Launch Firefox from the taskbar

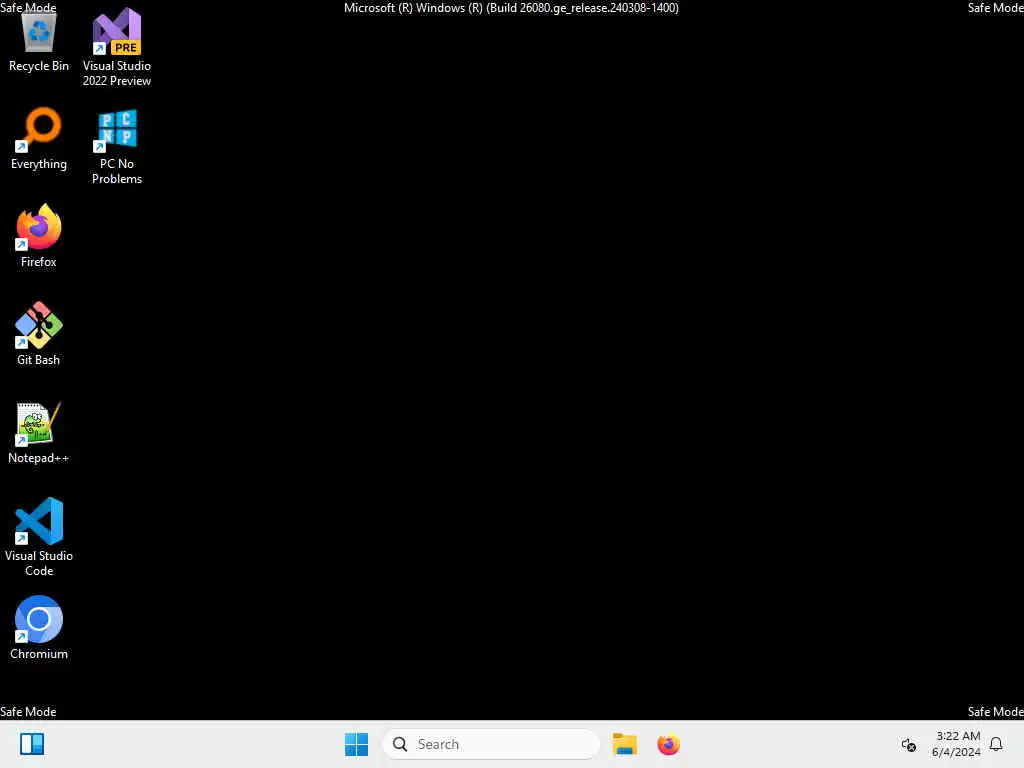click(668, 744)
